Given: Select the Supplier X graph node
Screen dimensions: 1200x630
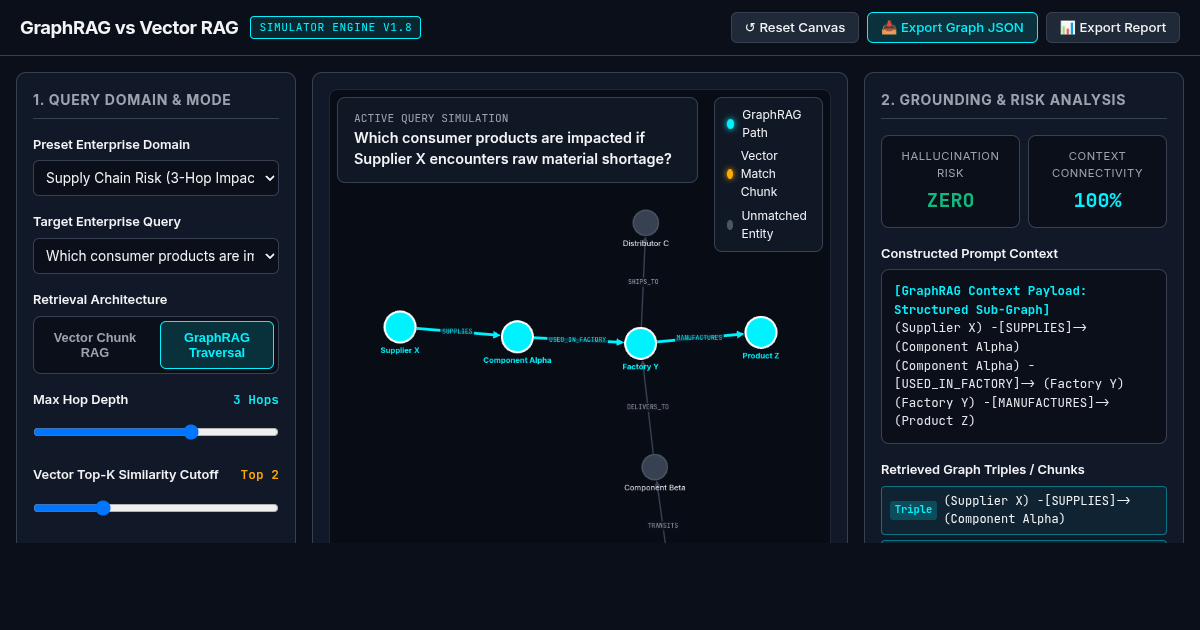Looking at the screenshot, I should click(x=400, y=327).
